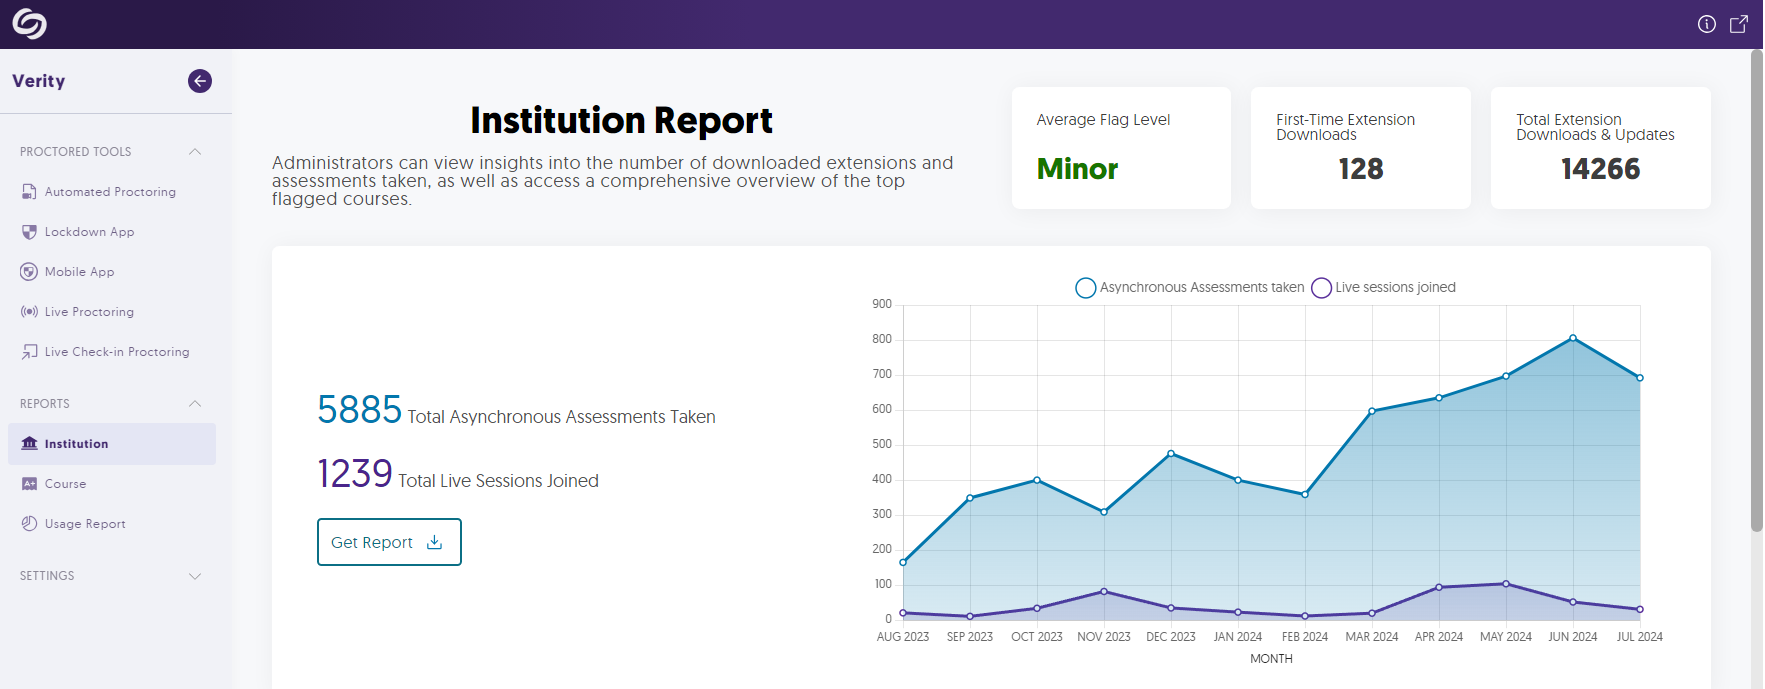Click the JUN 2024 peak data point
The width and height of the screenshot is (1765, 689).
coord(1573,338)
